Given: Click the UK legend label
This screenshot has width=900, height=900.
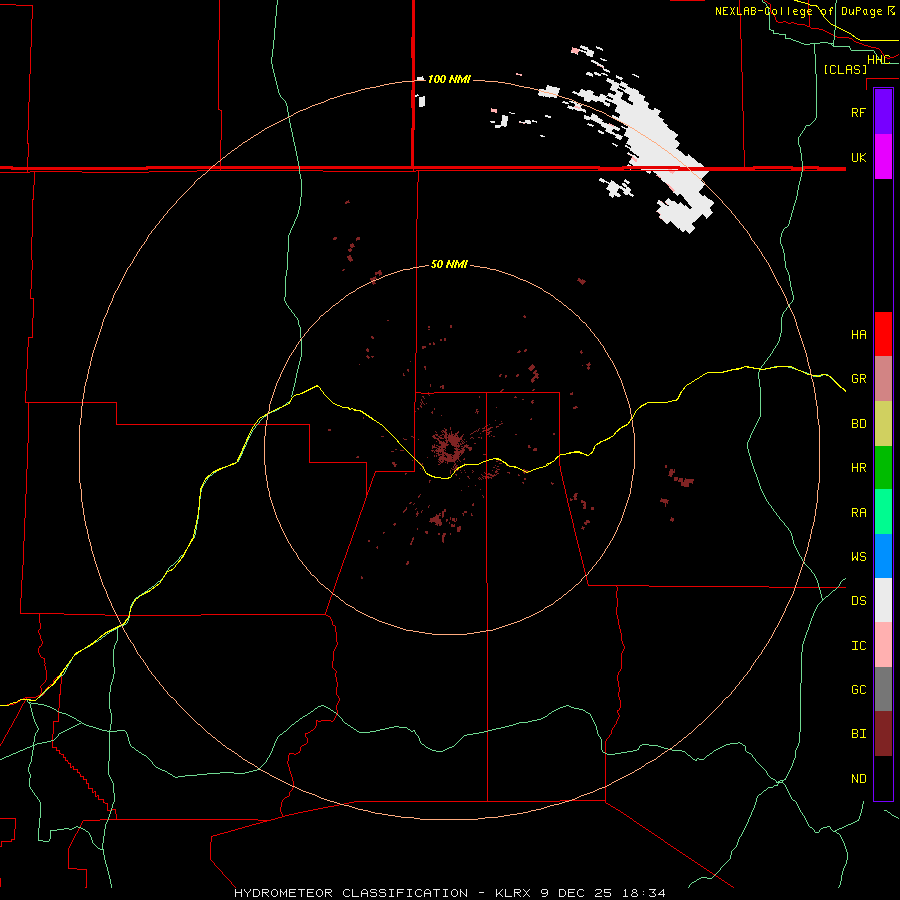Looking at the screenshot, I should 858,157.
